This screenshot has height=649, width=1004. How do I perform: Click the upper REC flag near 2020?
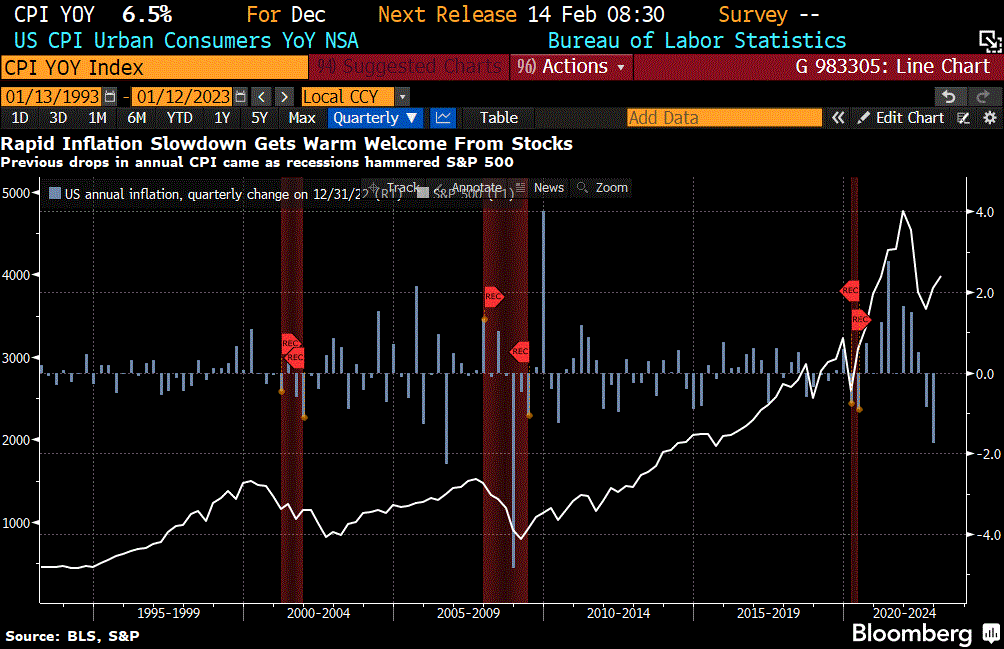pos(850,291)
